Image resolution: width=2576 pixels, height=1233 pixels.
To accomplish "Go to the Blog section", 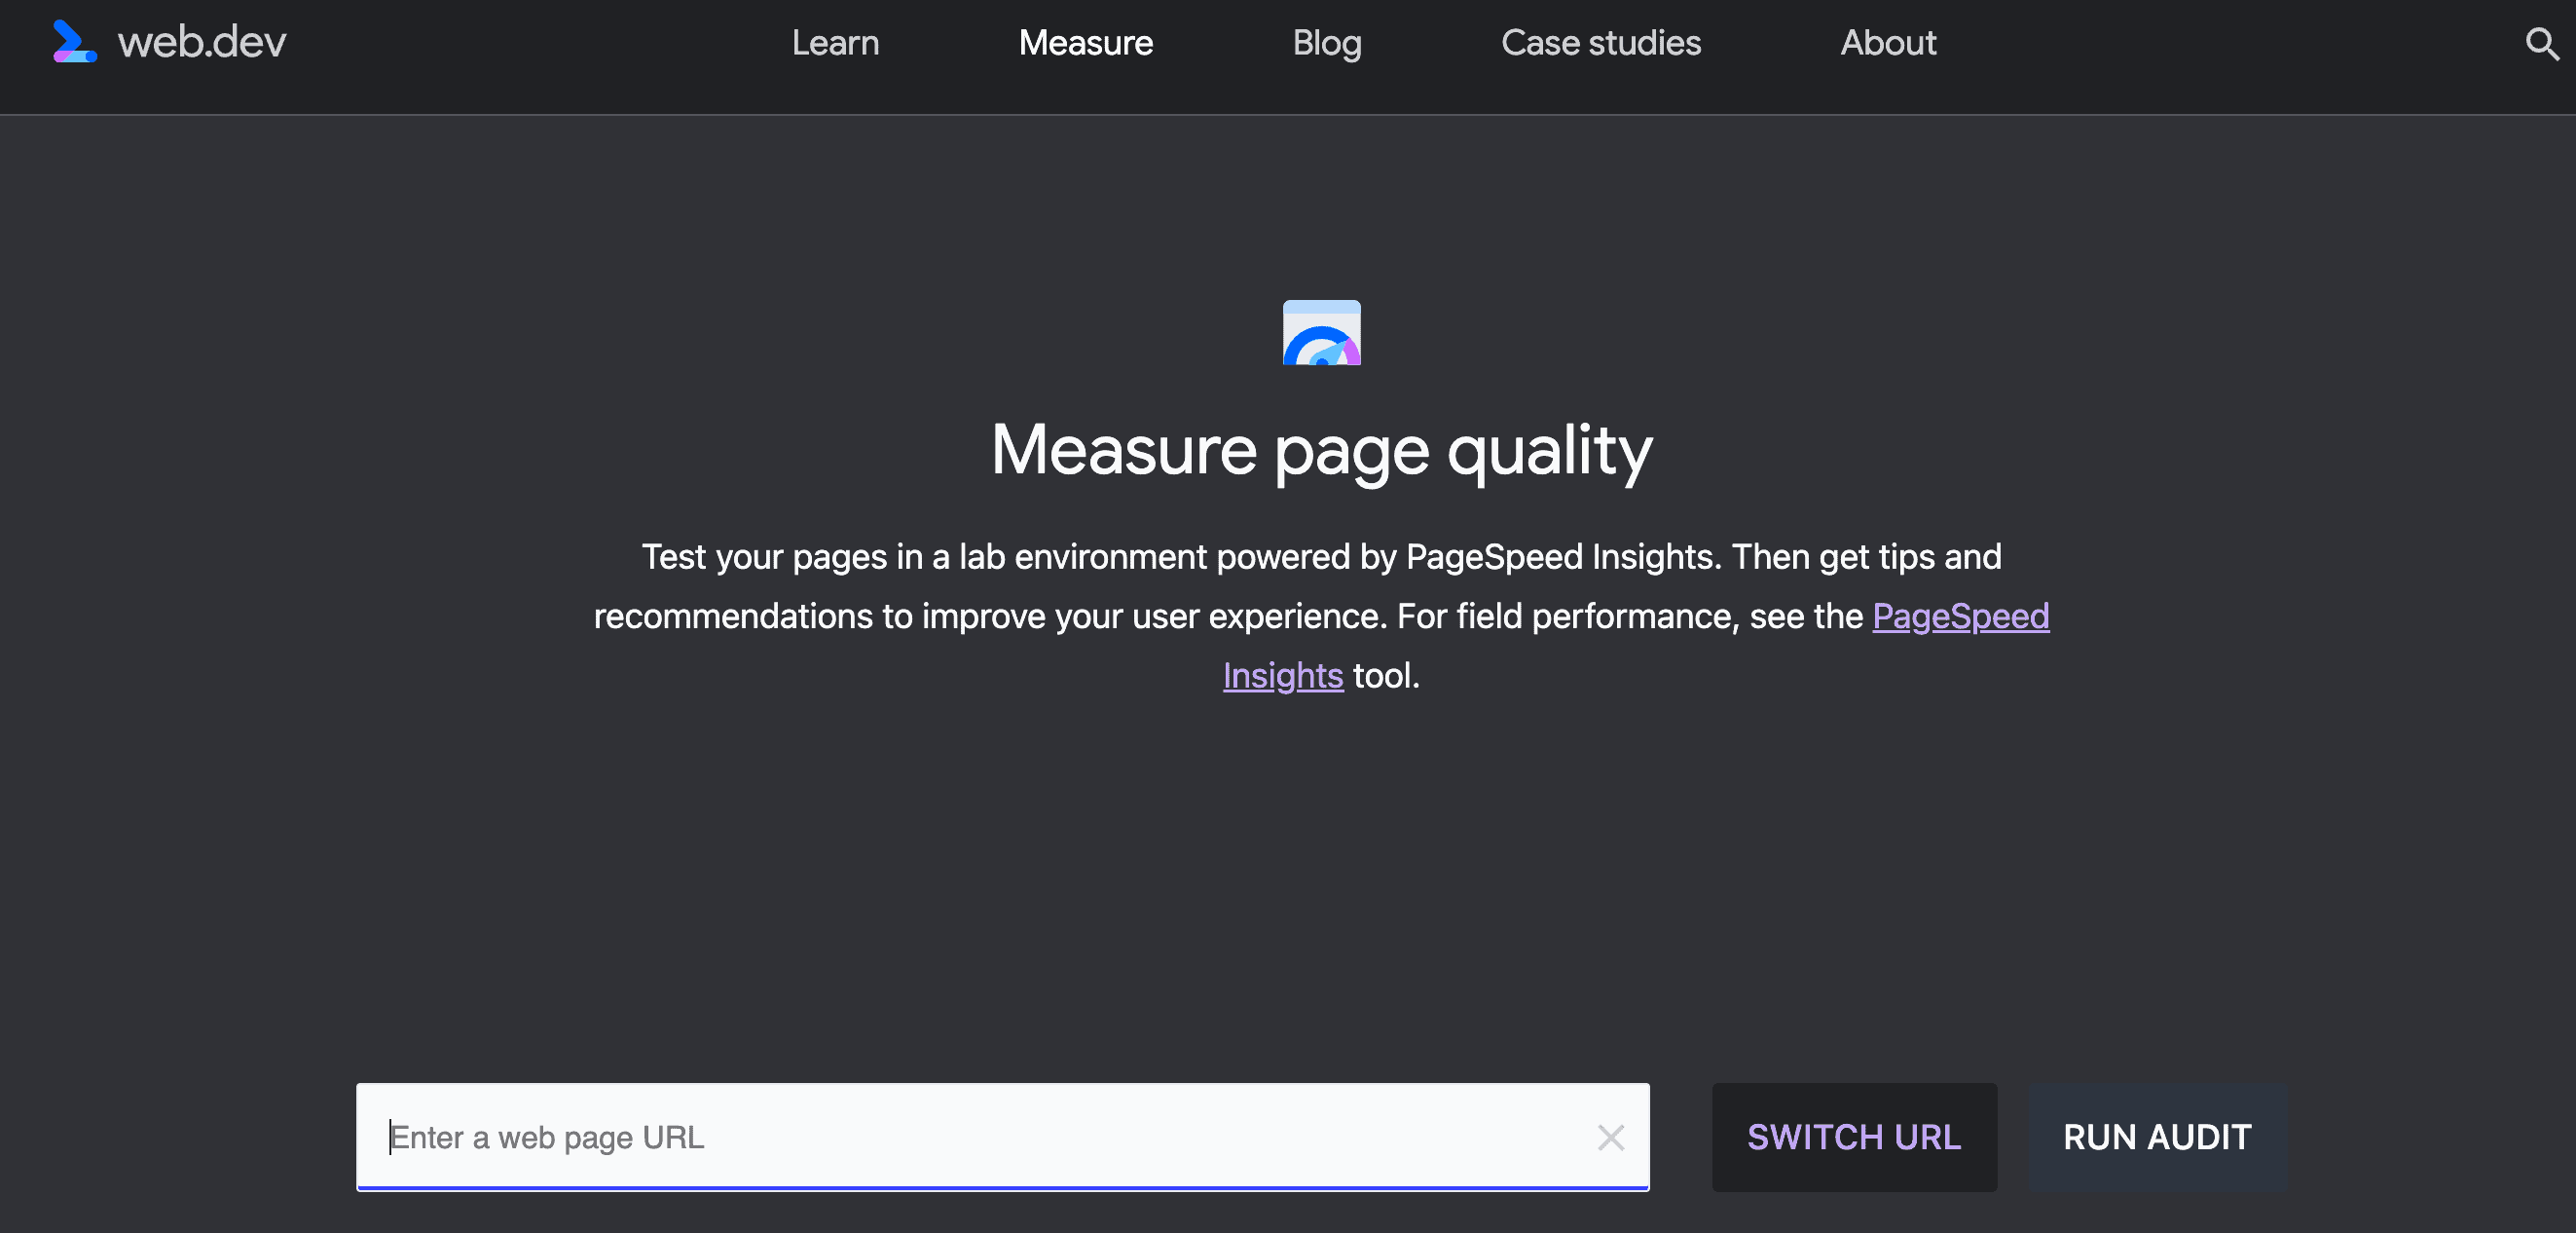I will point(1326,43).
